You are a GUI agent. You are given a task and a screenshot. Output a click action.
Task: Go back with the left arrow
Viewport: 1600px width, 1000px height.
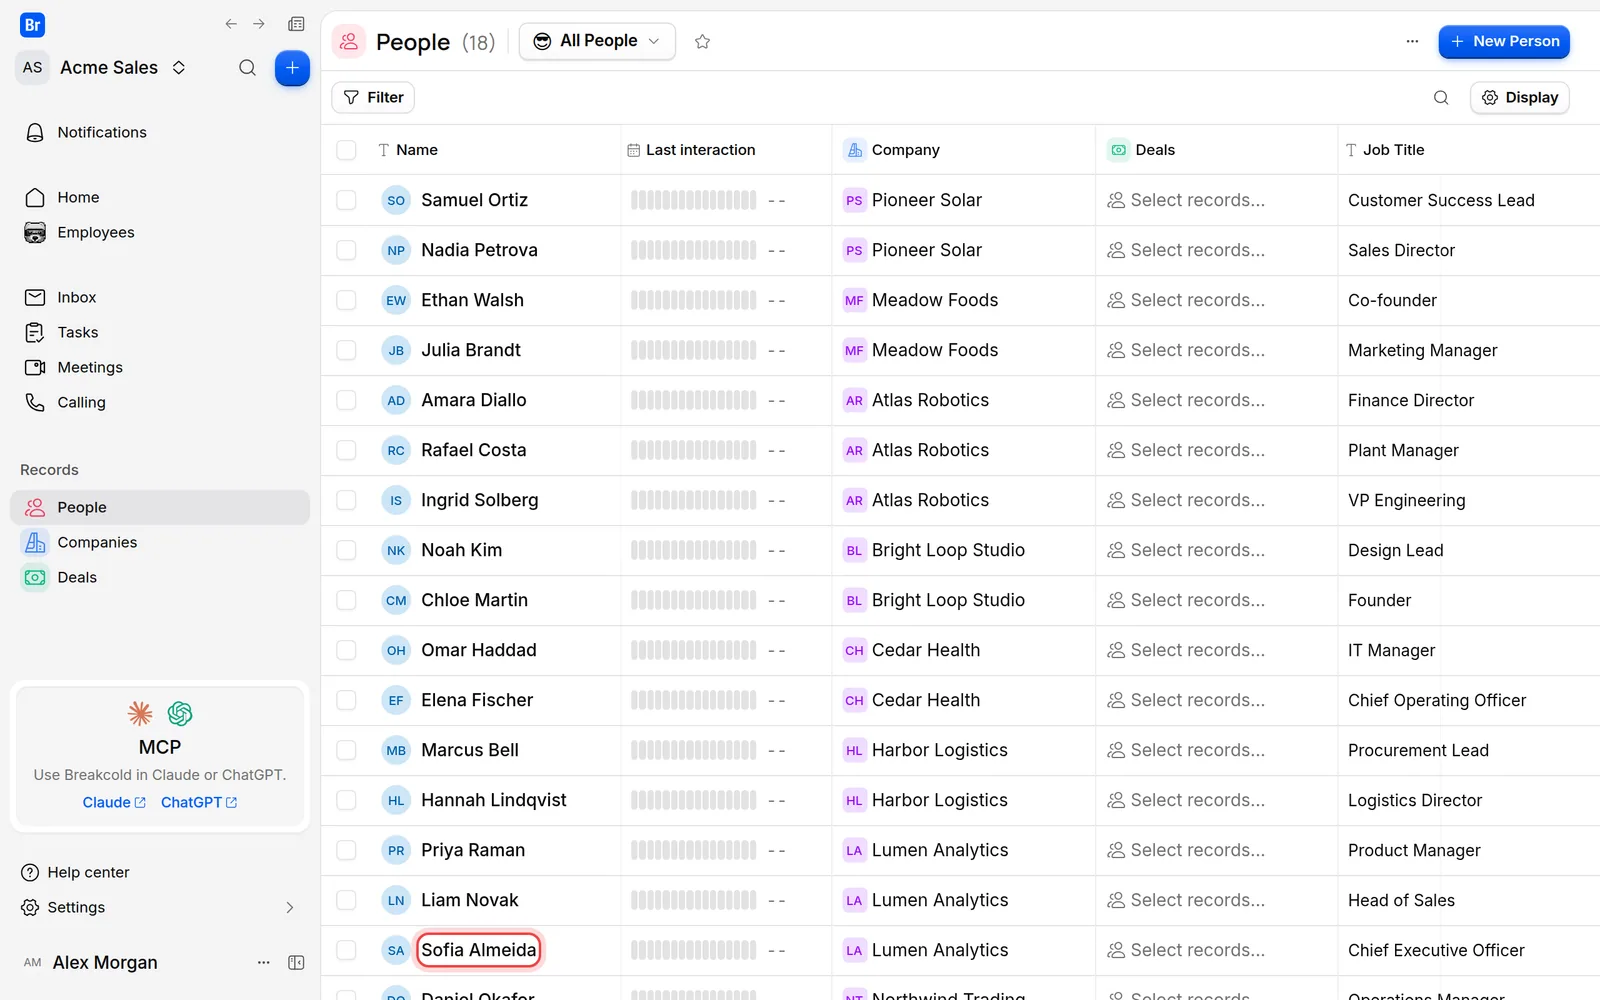[x=231, y=24]
